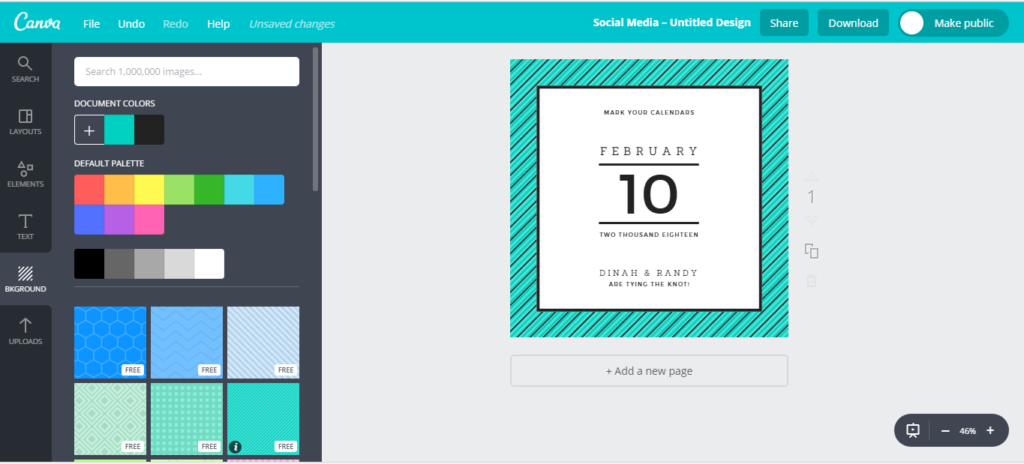Image resolution: width=1024 pixels, height=464 pixels.
Task: Toggle the Make public switch
Action: pos(912,23)
